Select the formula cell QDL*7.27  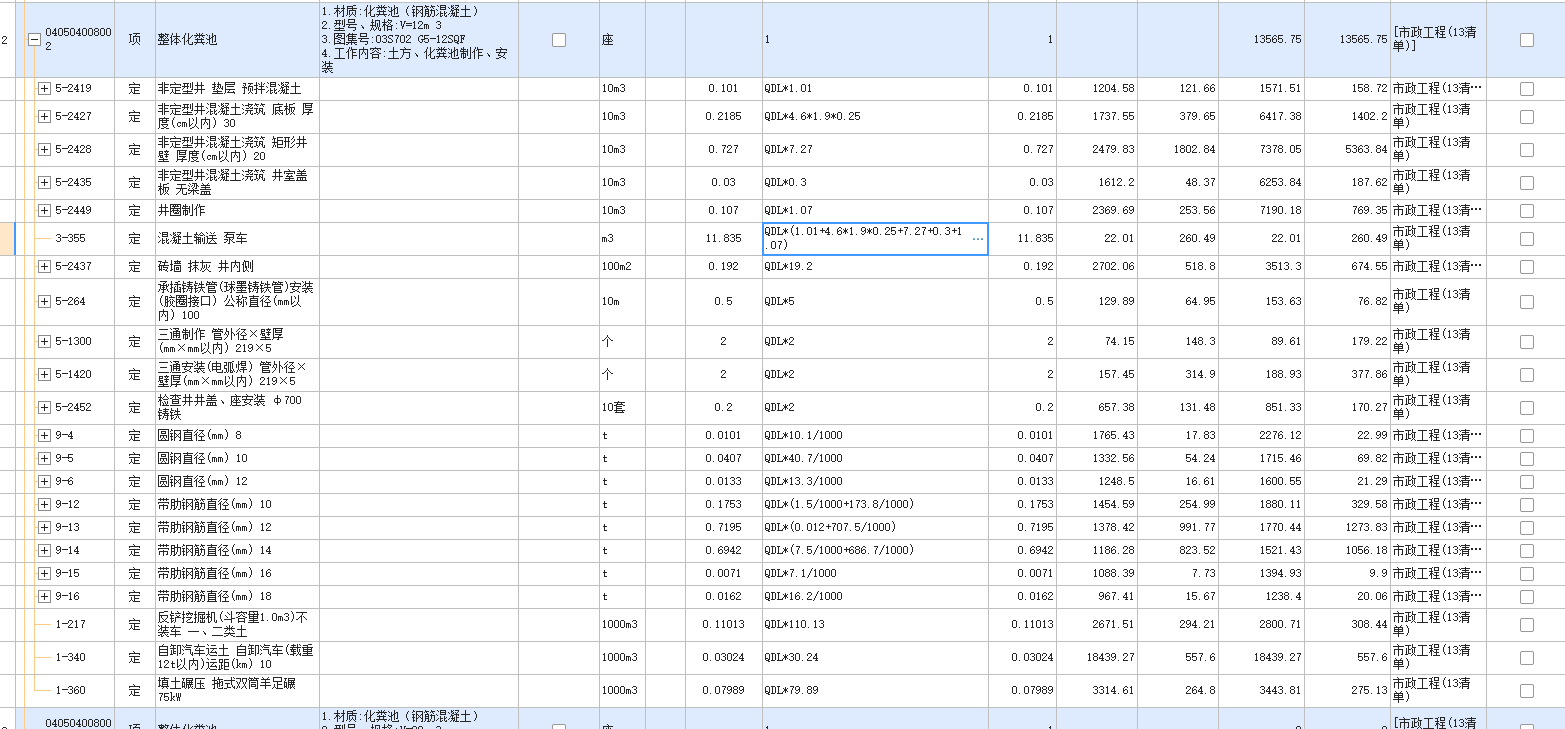875,150
